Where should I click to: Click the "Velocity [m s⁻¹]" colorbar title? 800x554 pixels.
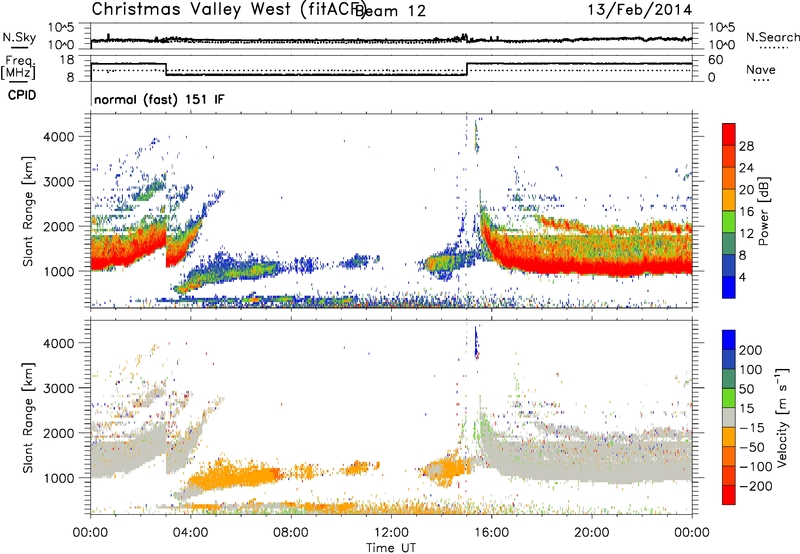pyautogui.click(x=782, y=417)
